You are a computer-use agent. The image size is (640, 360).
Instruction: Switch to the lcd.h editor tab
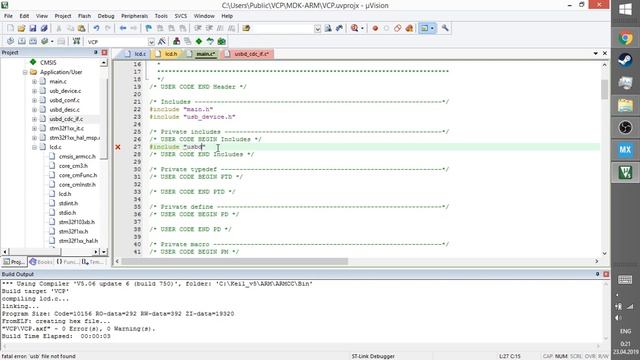(167, 54)
